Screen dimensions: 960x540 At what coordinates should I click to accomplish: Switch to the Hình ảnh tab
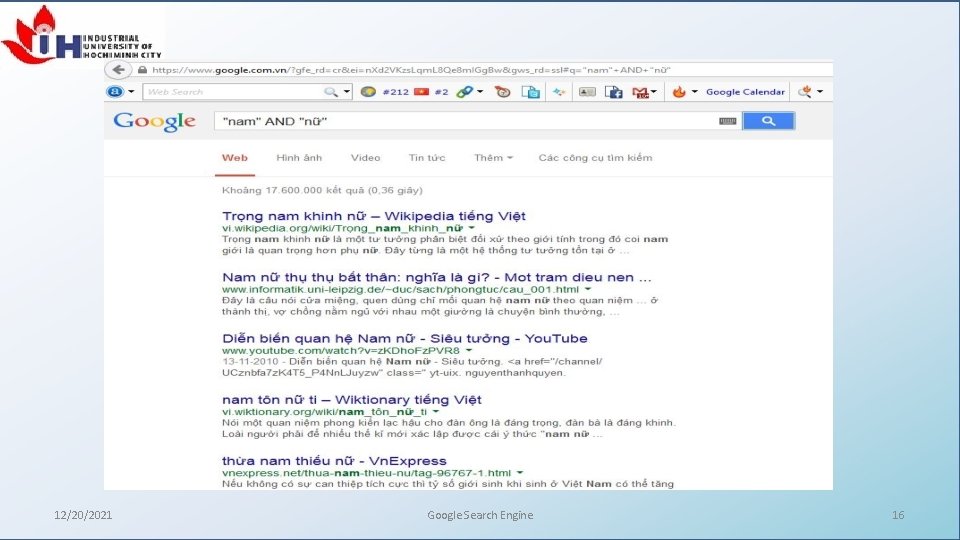[x=299, y=158]
